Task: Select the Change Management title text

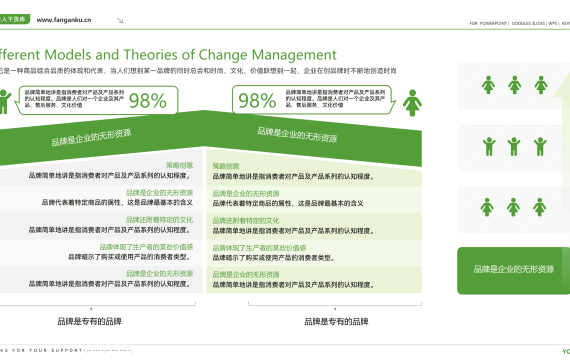Action: [x=167, y=55]
